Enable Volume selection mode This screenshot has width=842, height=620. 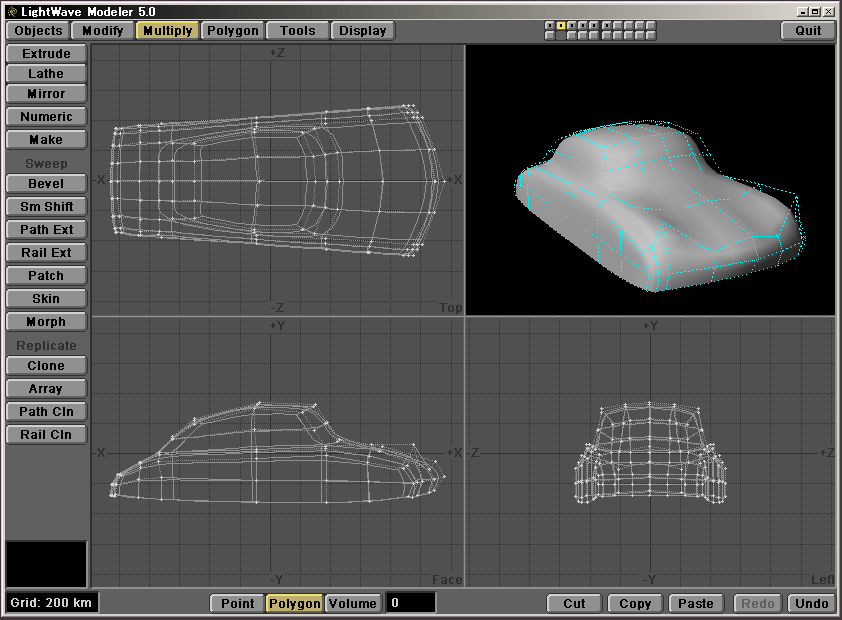pyautogui.click(x=353, y=603)
